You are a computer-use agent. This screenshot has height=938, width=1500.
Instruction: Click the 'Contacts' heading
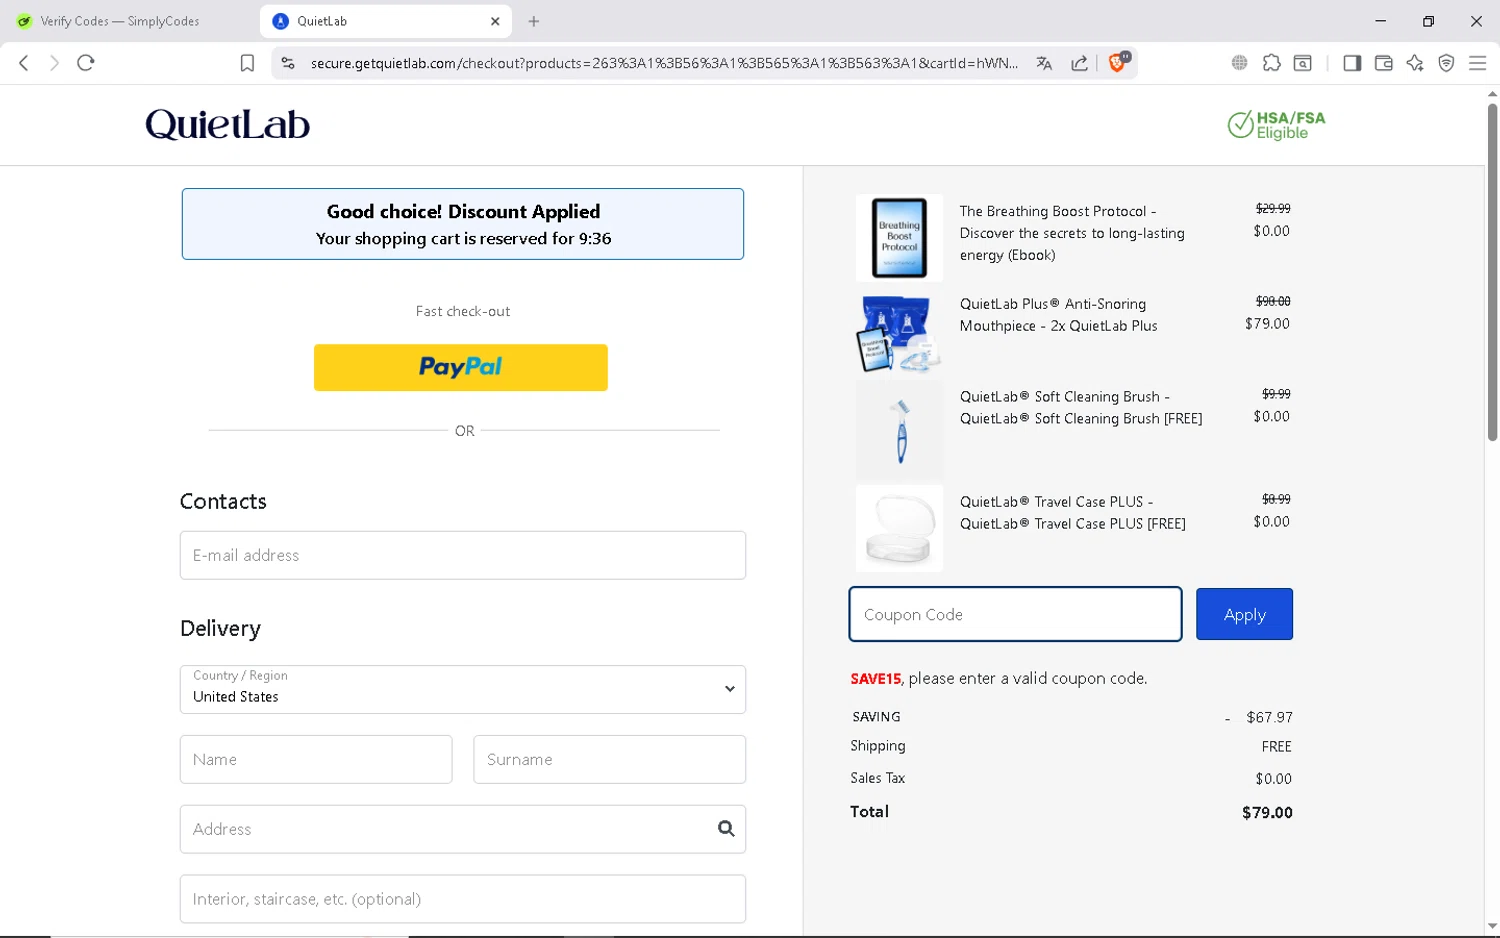pos(223,501)
